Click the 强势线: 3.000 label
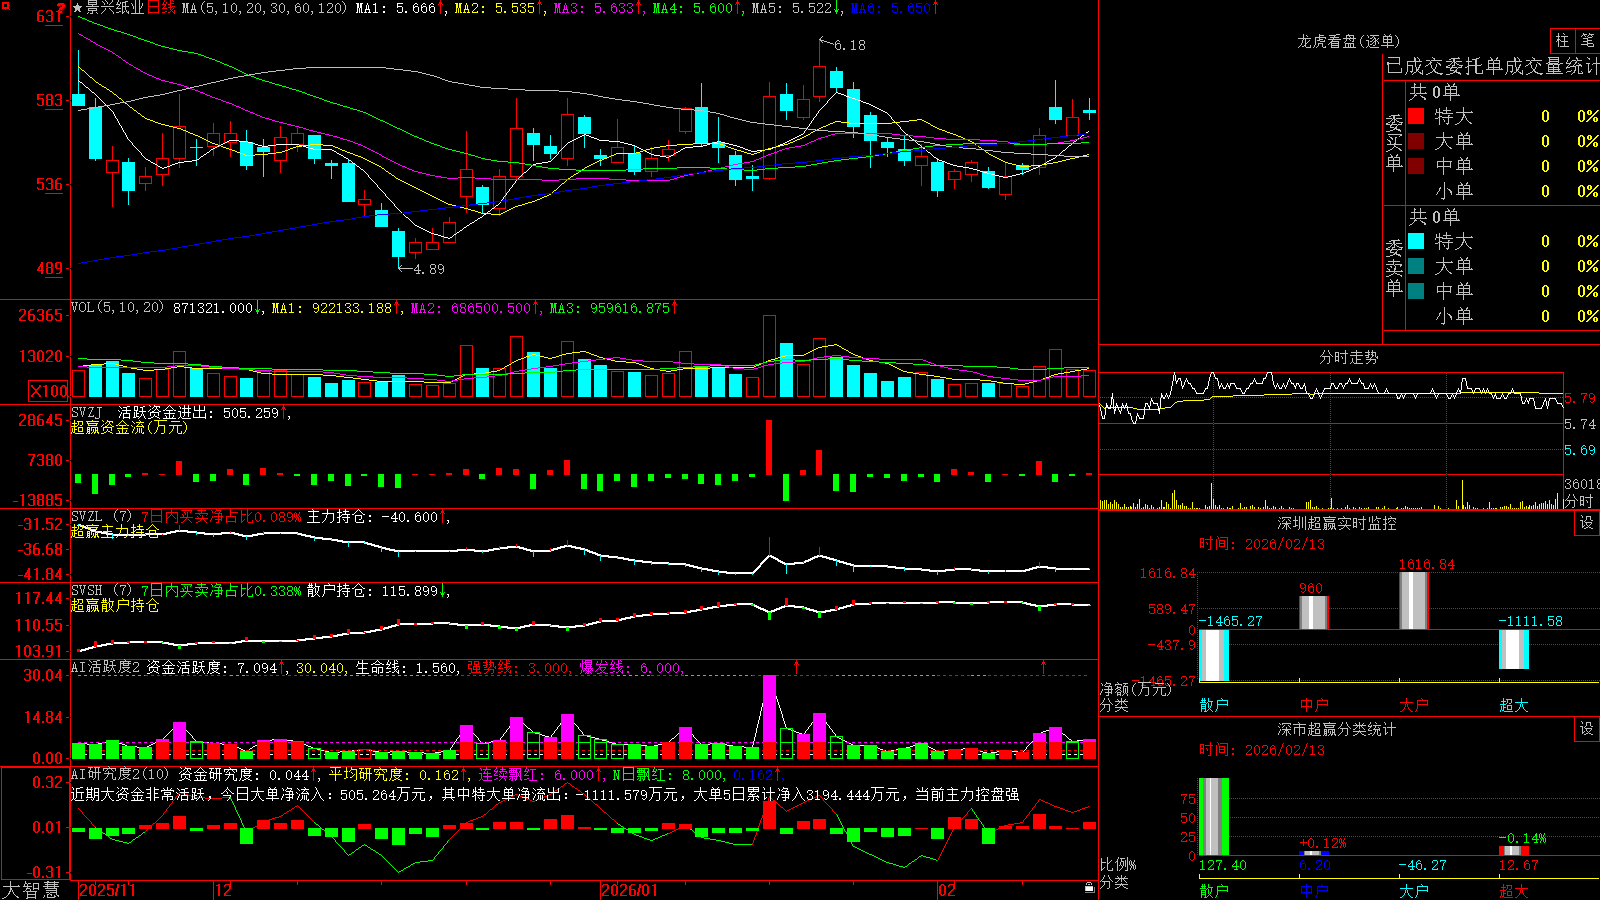Screen dimensions: 1600x900 [x=518, y=667]
